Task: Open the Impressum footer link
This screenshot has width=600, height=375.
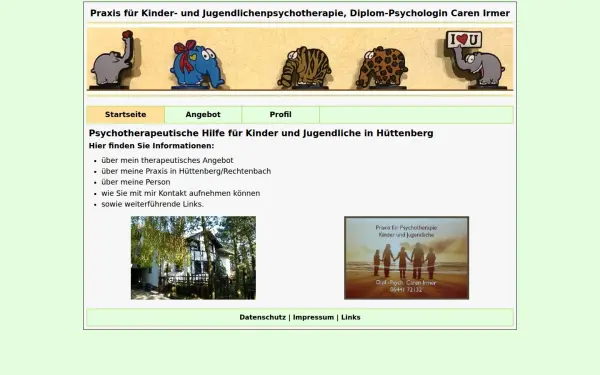Action: coord(313,317)
